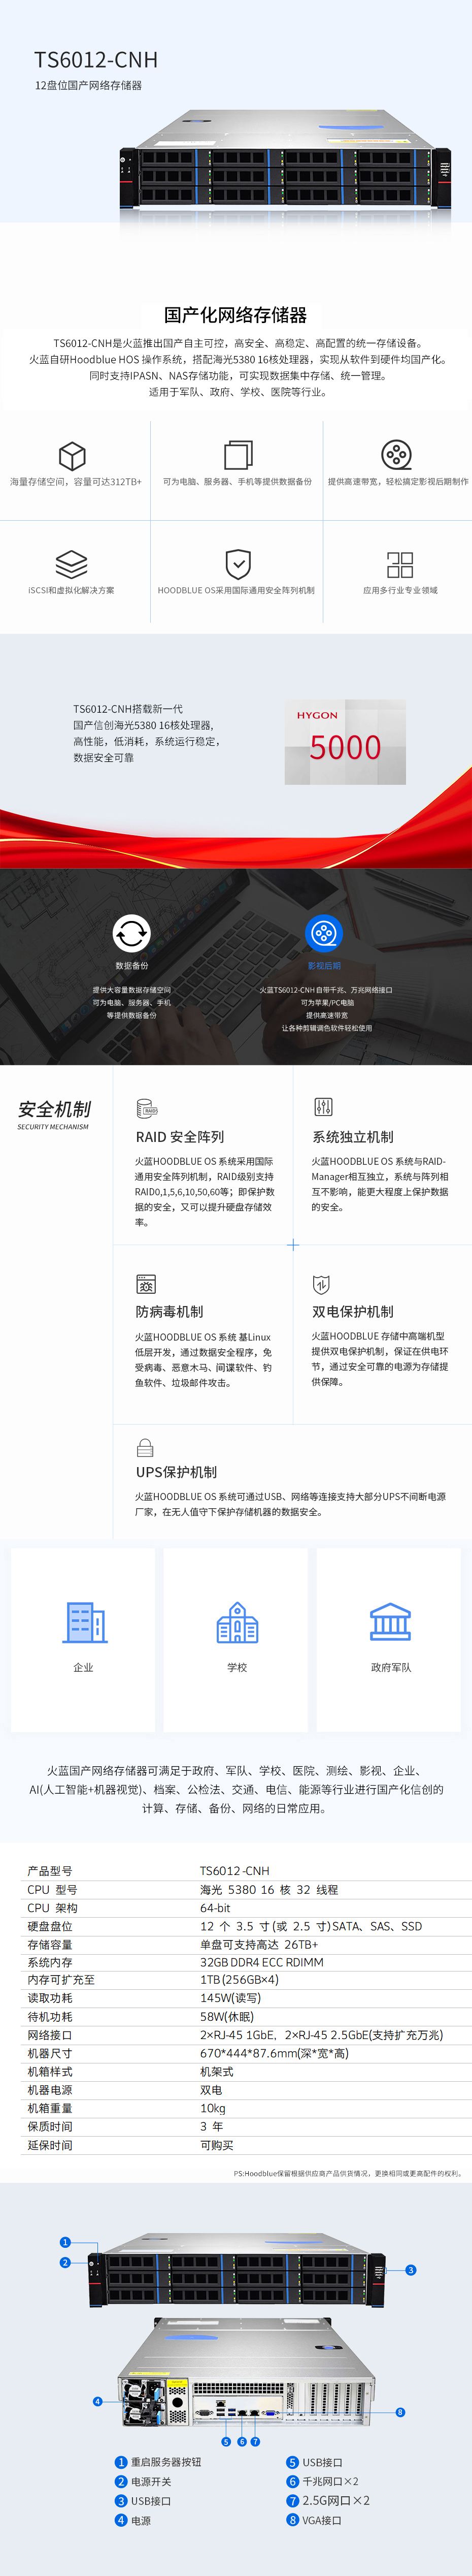The height and width of the screenshot is (2576, 472).
Task: Click the 企业 card label
Action: pyautogui.click(x=83, y=1668)
